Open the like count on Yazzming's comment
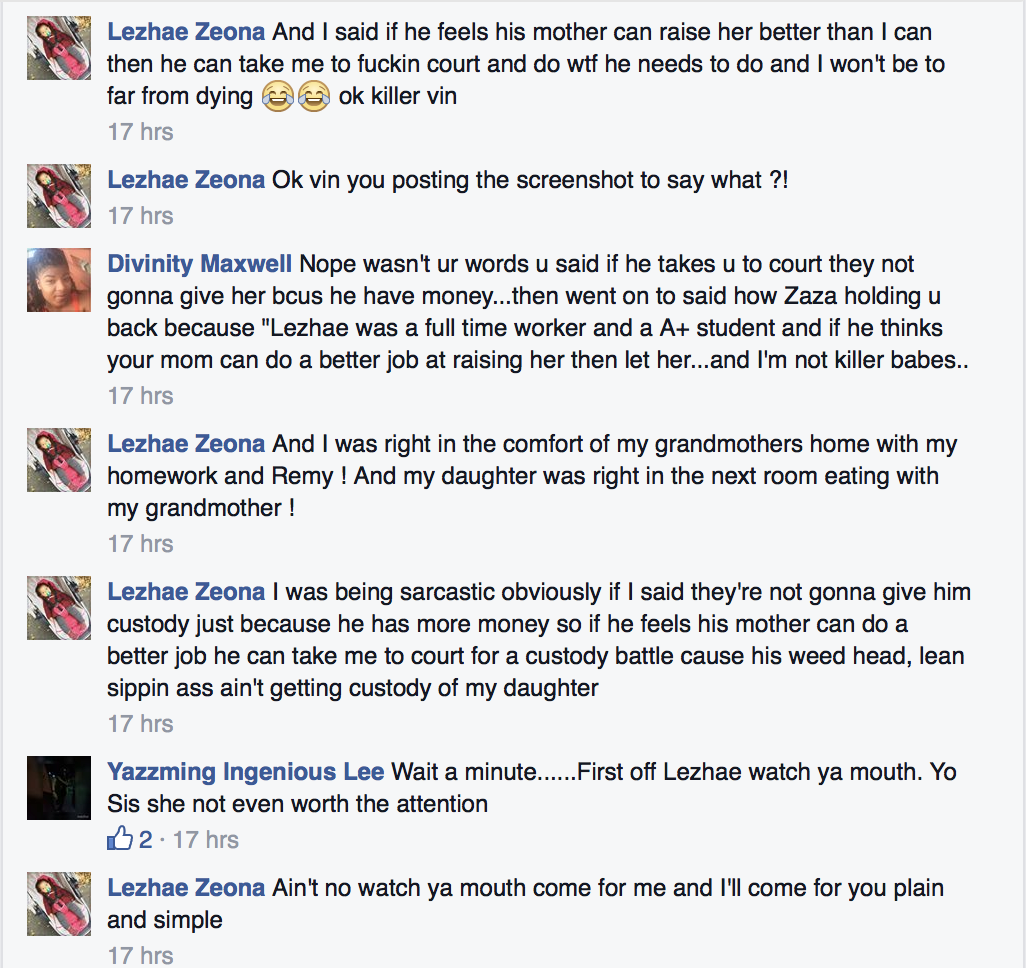This screenshot has width=1026, height=968. coord(146,839)
